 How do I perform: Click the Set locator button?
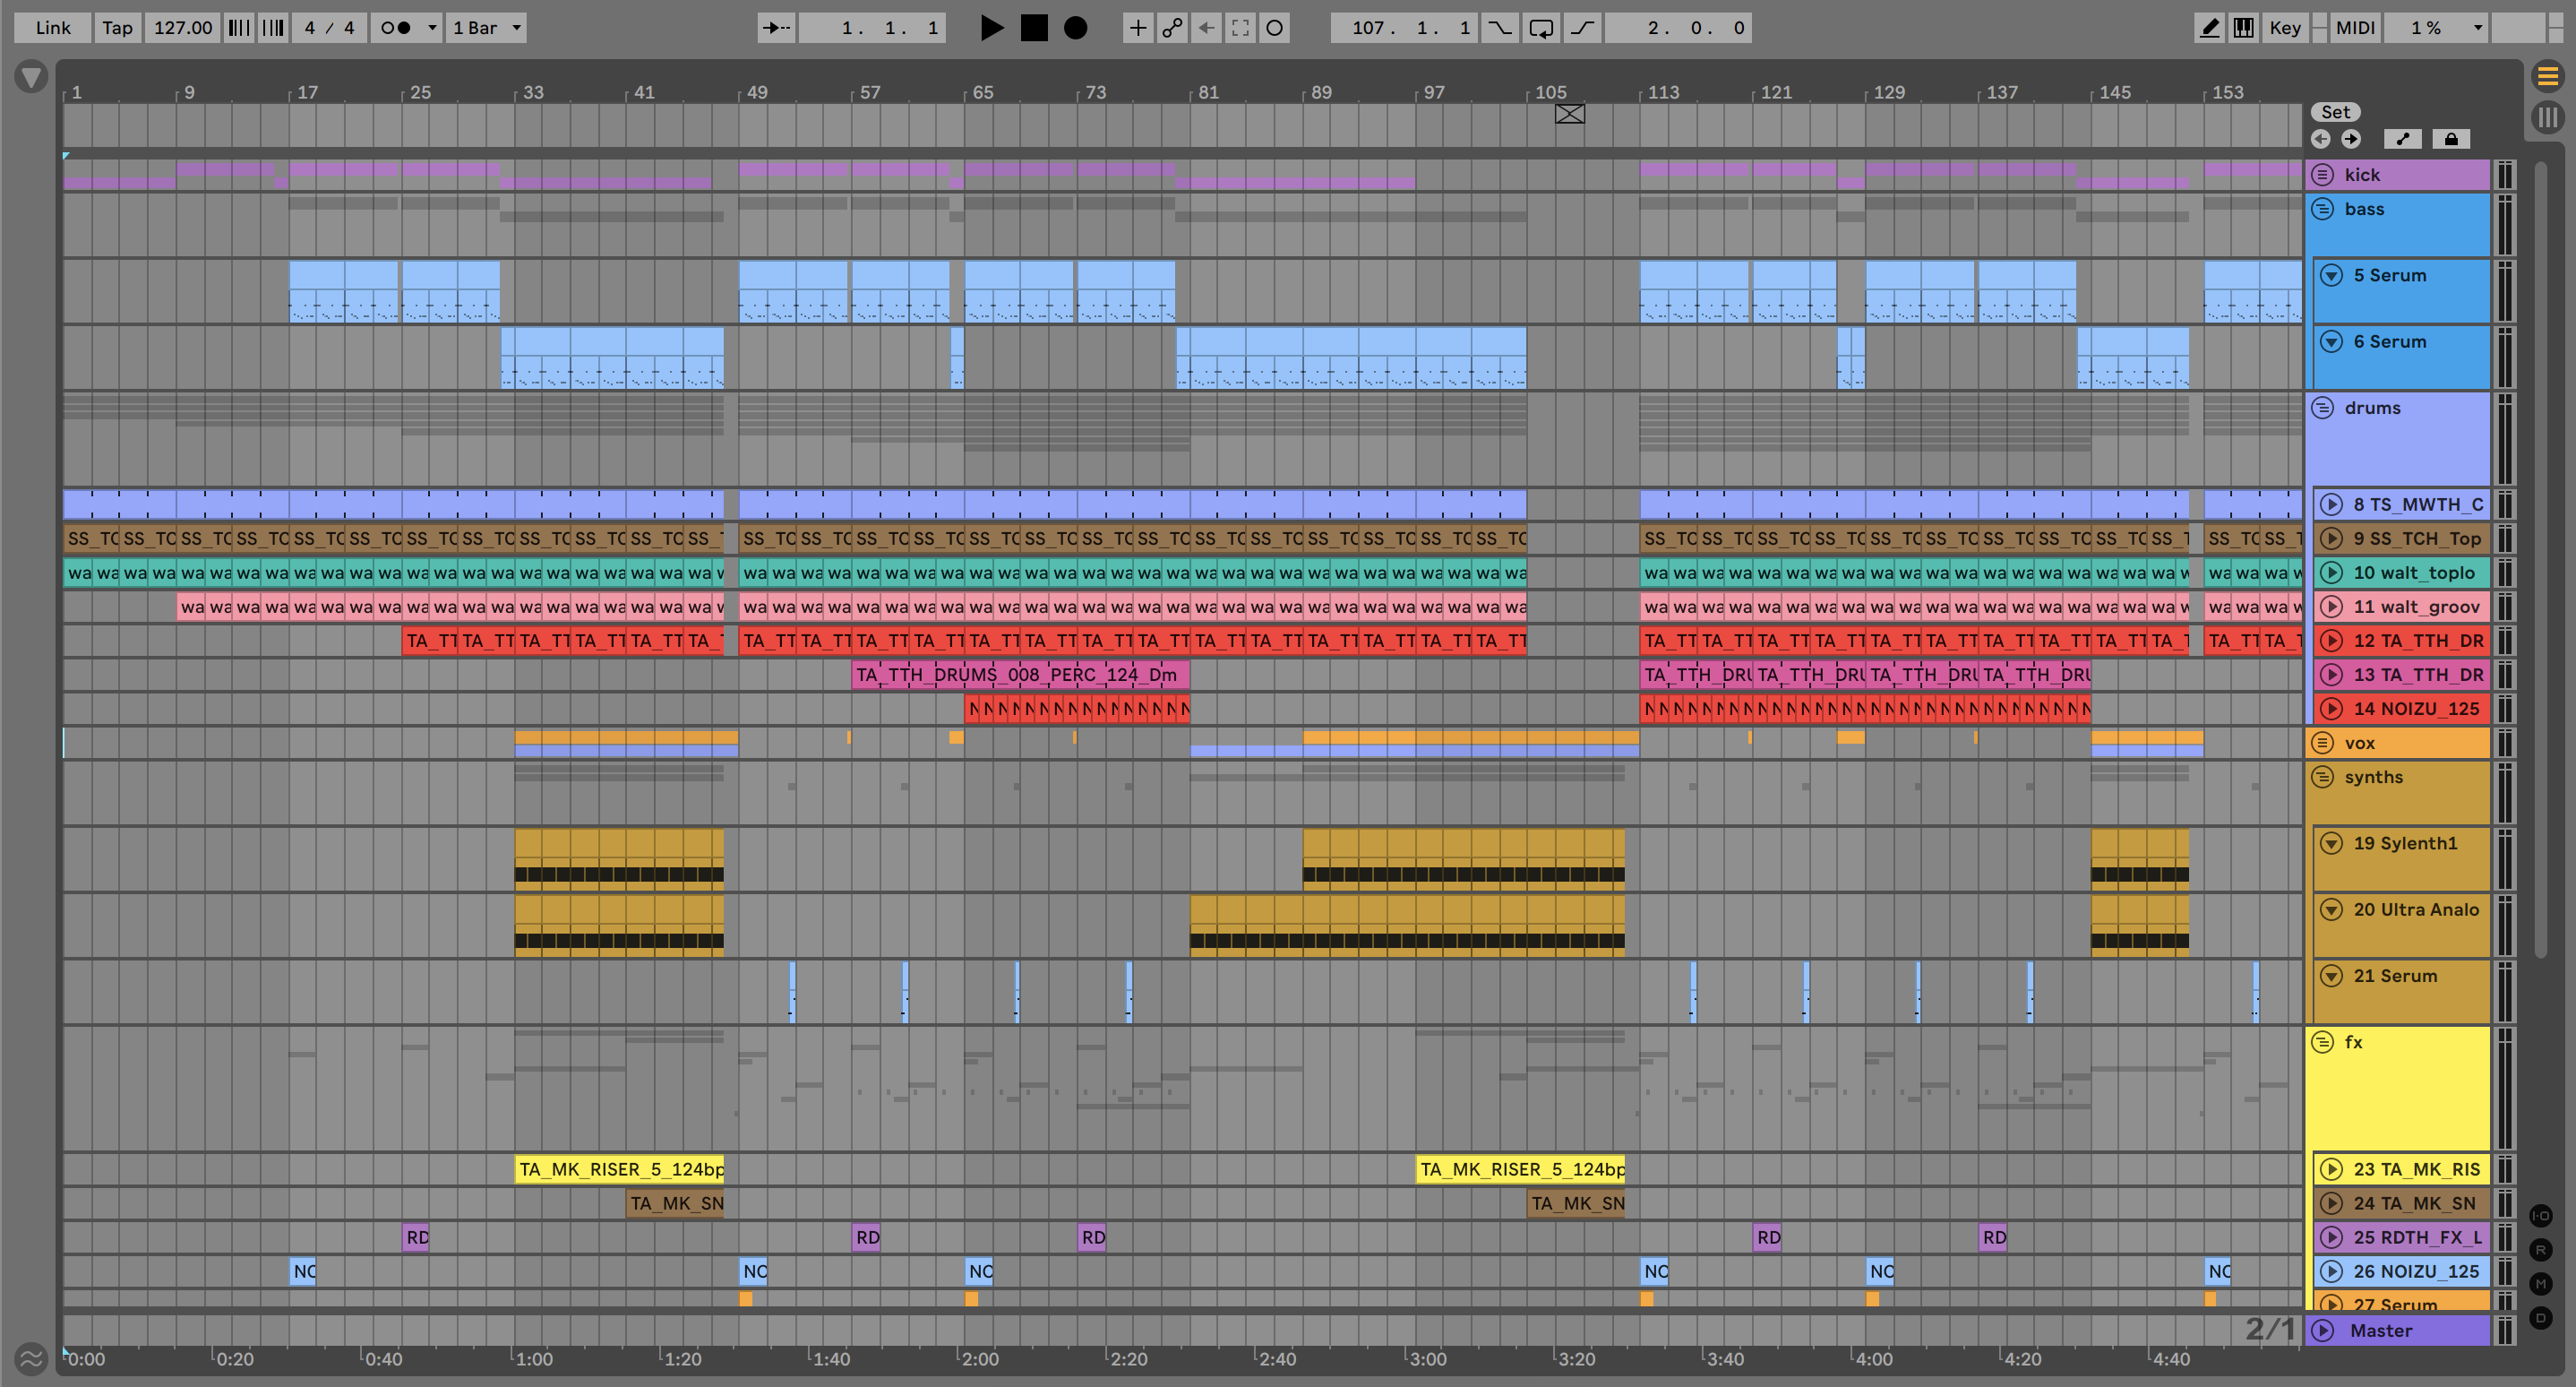pyautogui.click(x=2335, y=112)
